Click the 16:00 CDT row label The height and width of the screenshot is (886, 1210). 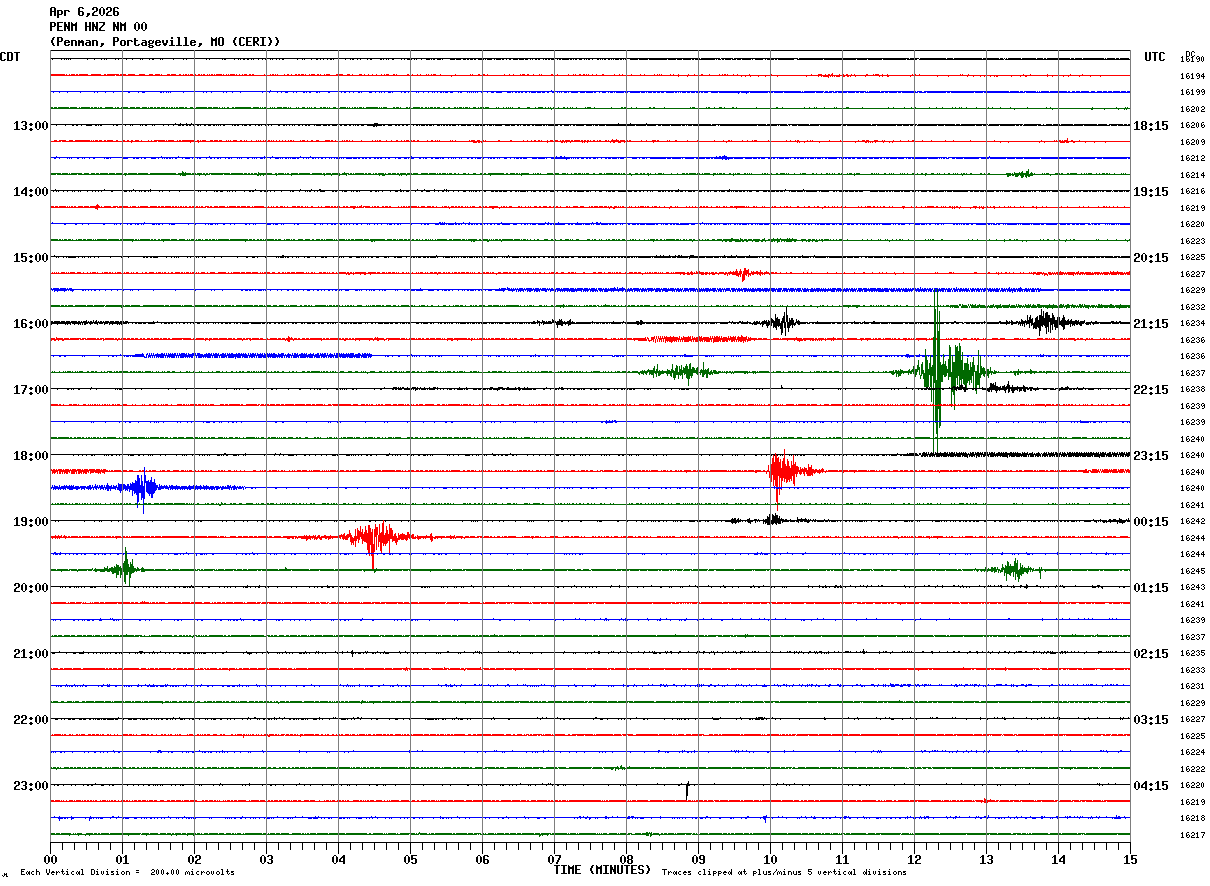click(x=31, y=324)
